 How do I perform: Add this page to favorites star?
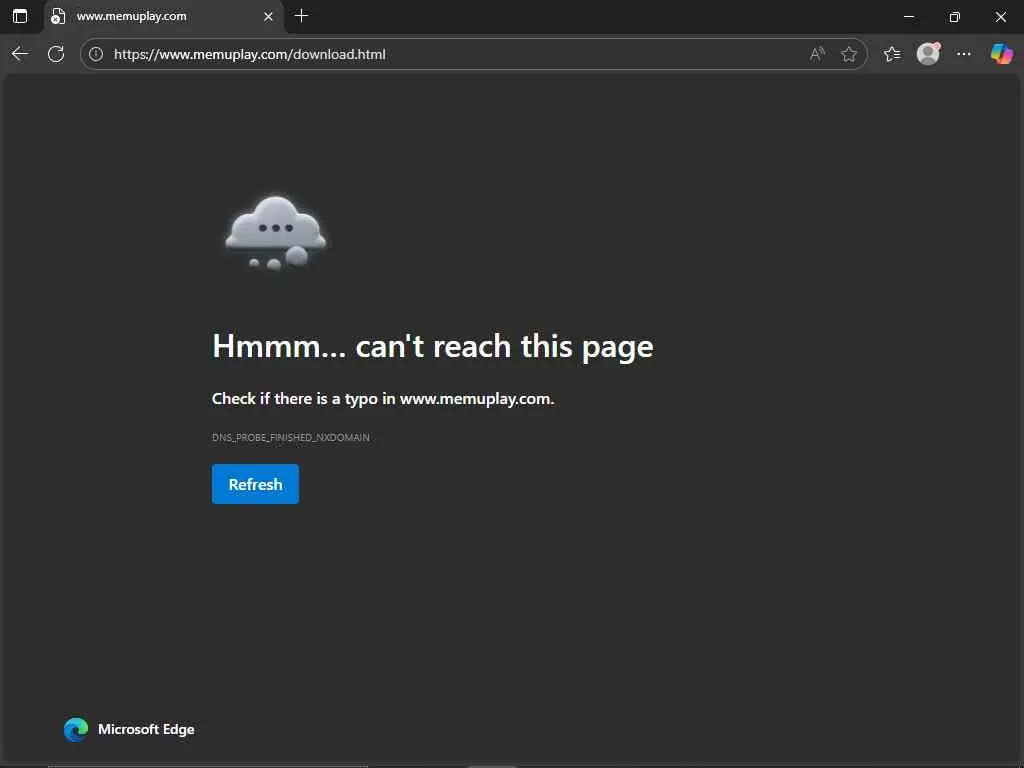(849, 54)
